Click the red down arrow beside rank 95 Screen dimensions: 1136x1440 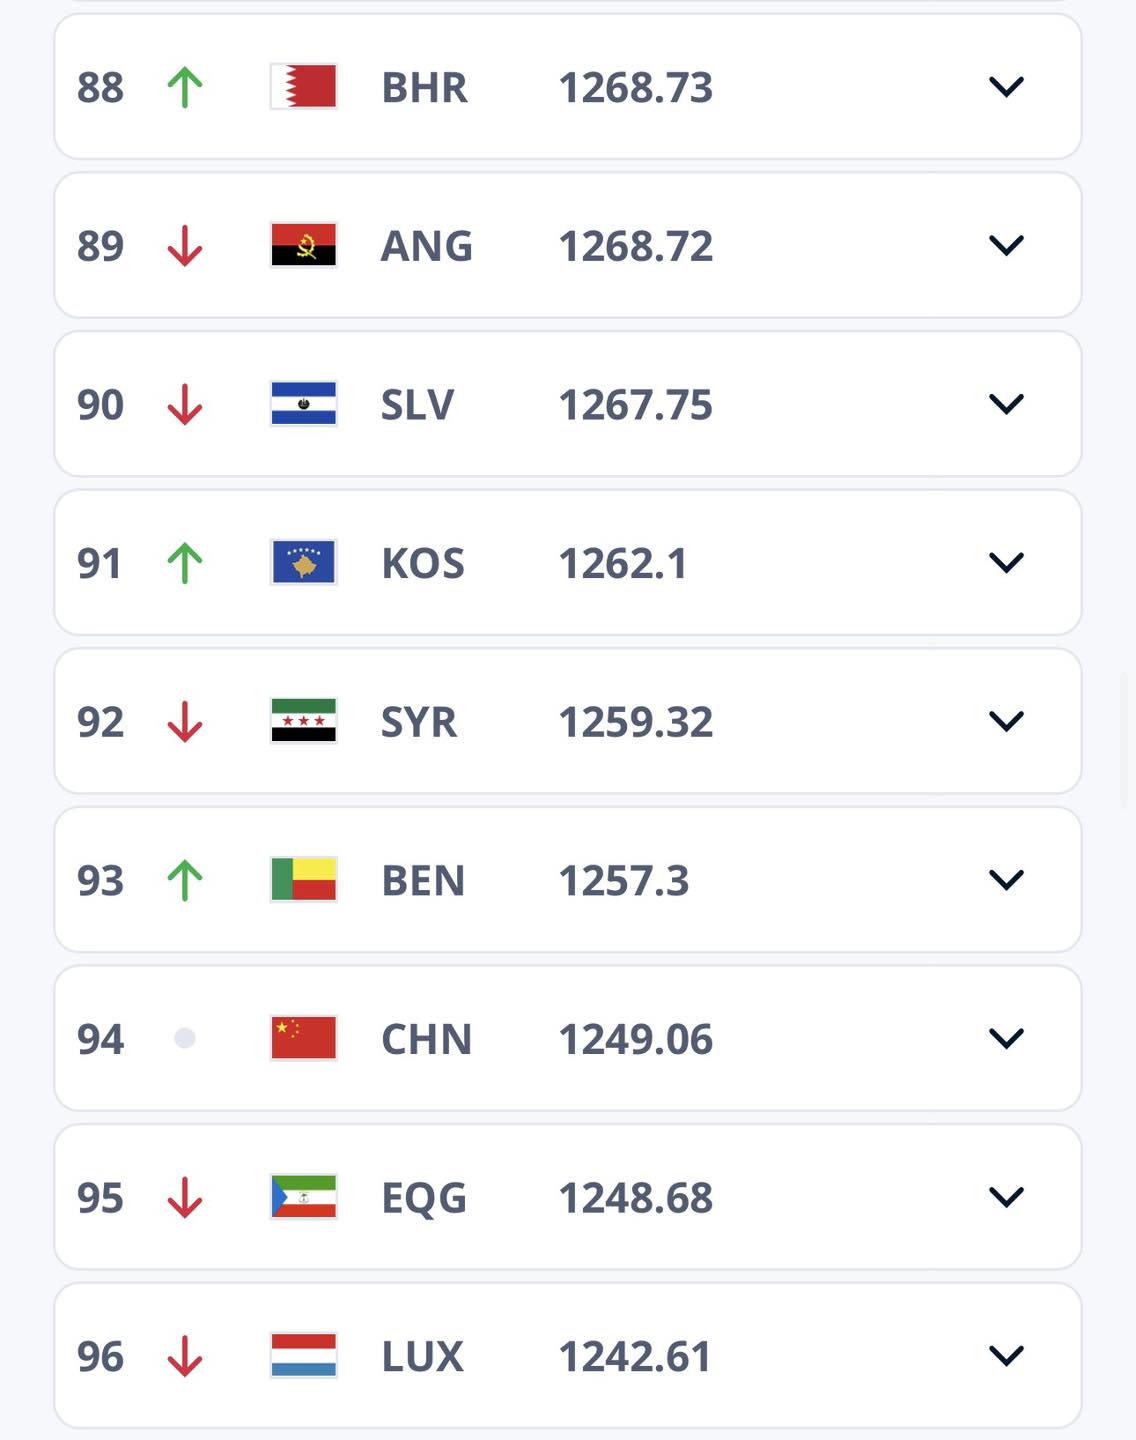(x=185, y=1197)
